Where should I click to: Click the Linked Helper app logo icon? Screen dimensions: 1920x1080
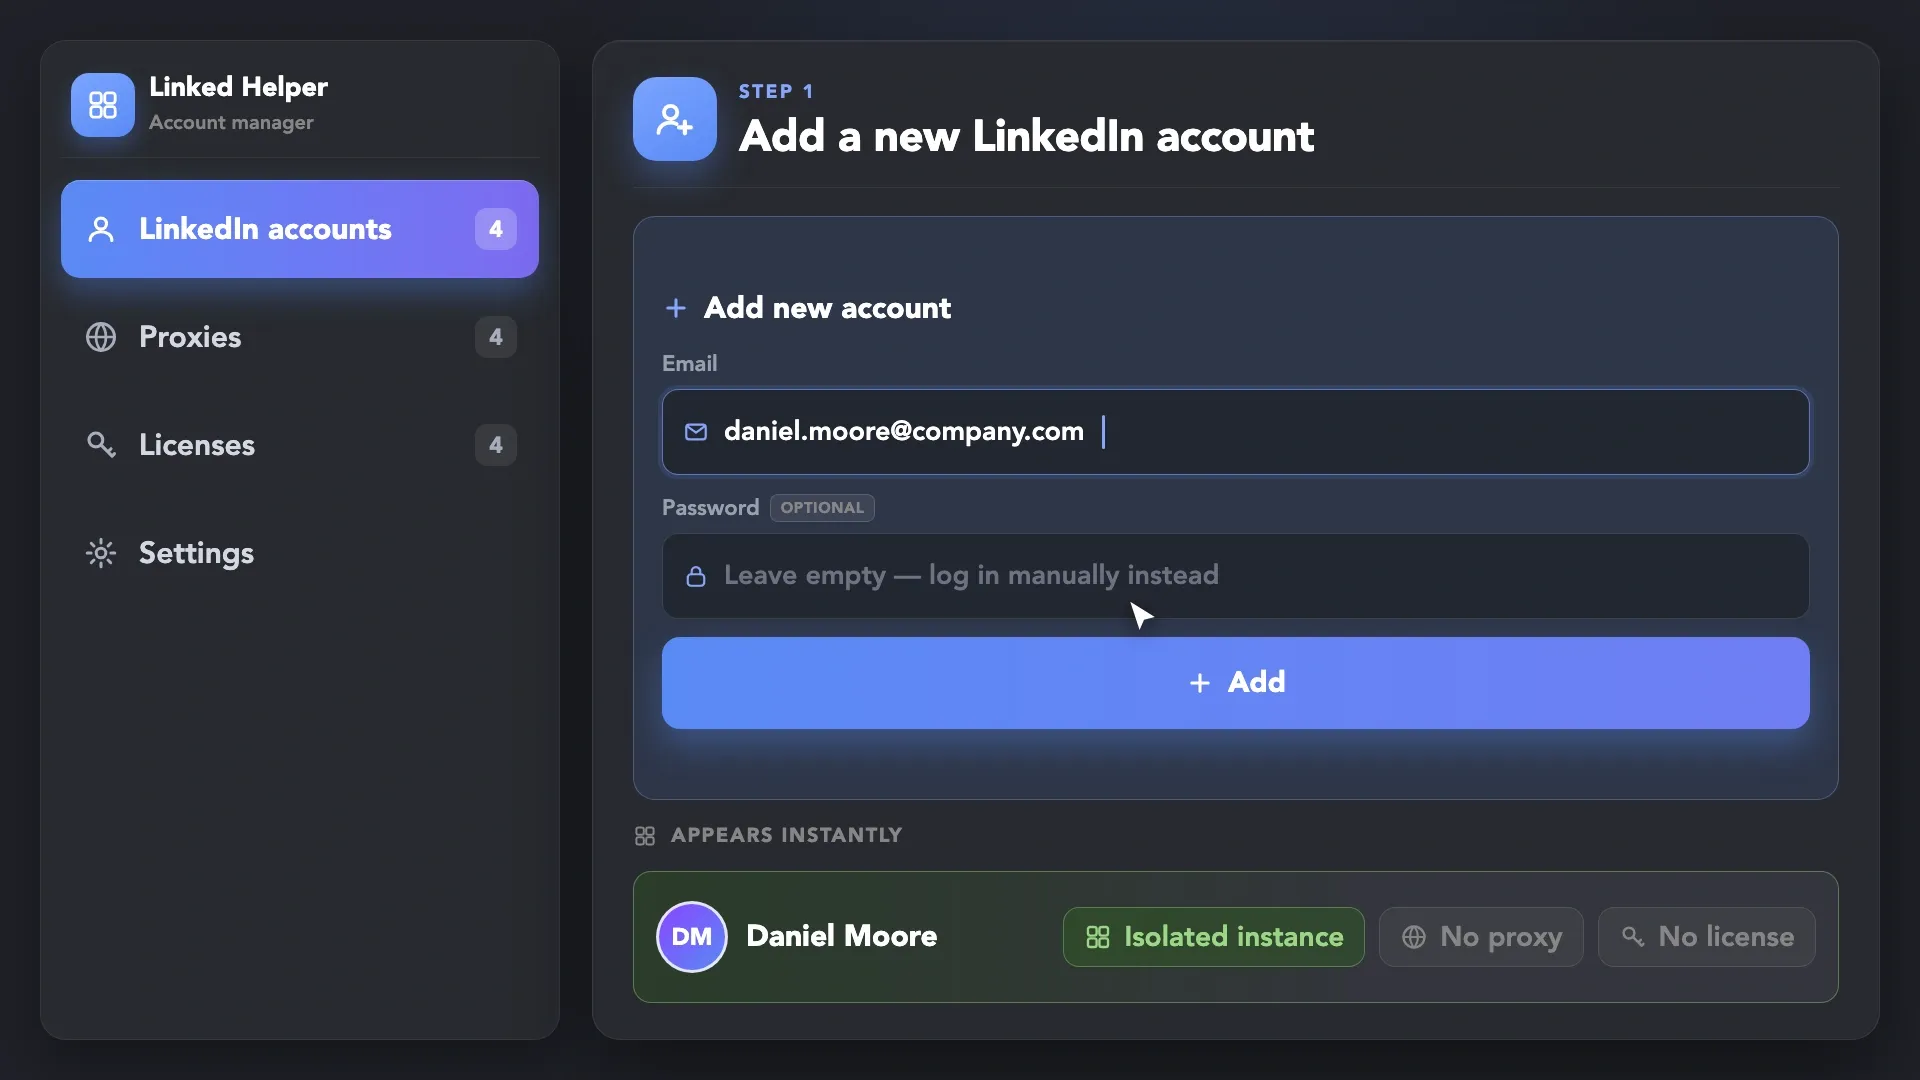[103, 105]
